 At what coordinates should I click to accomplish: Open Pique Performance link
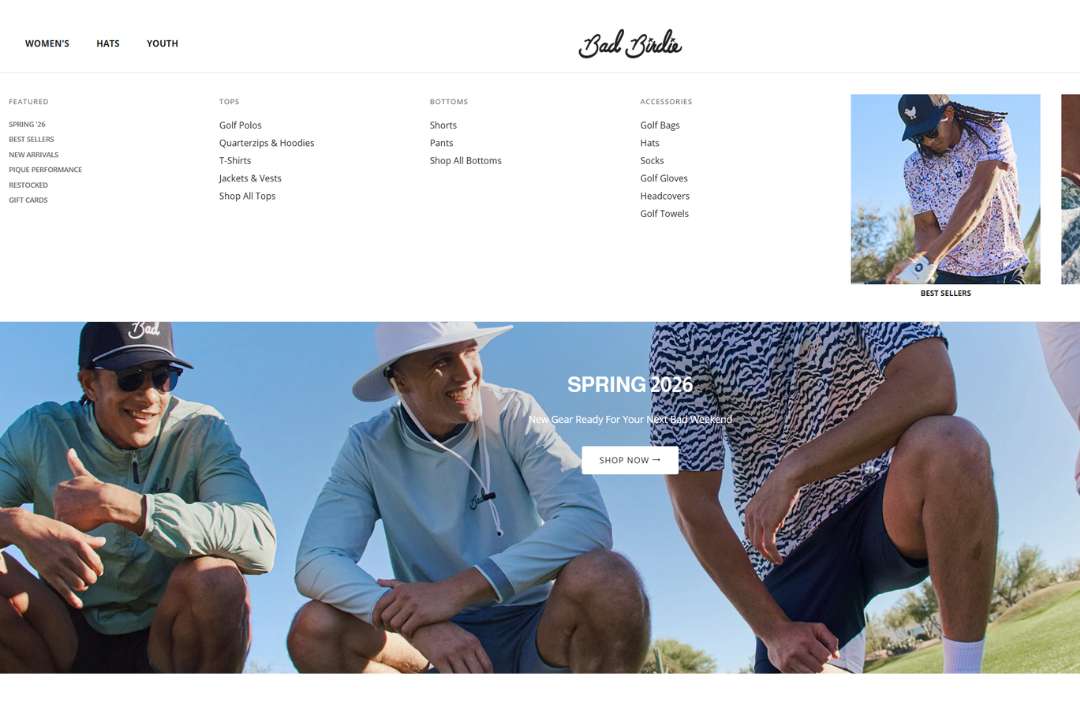pos(45,169)
